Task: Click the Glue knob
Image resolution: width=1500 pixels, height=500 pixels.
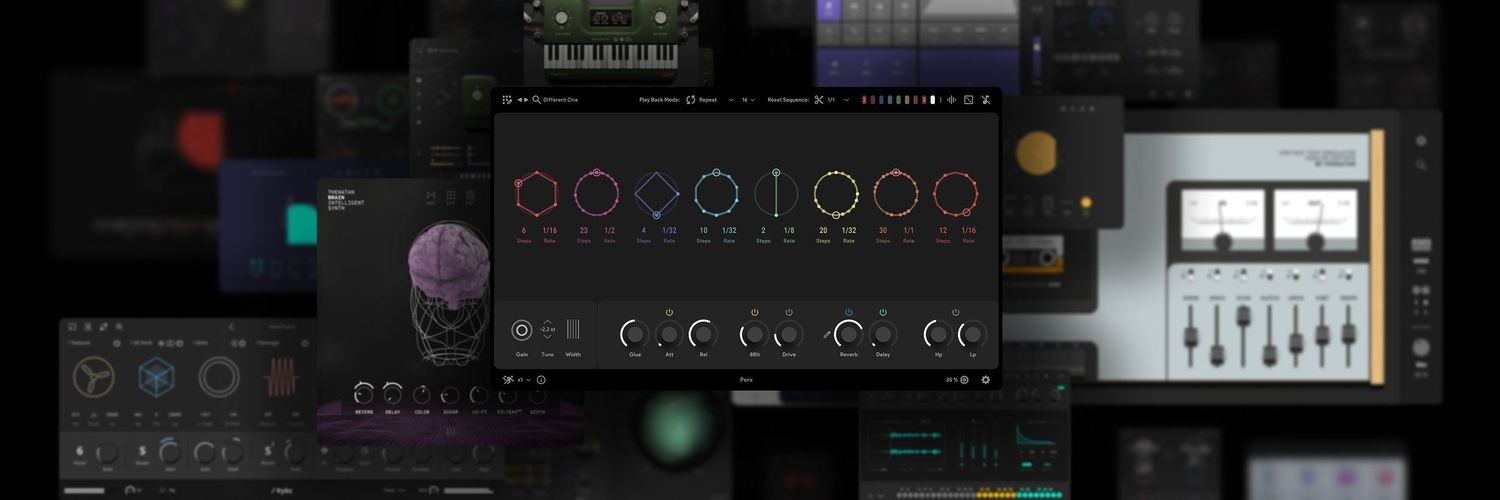Action: tap(635, 333)
